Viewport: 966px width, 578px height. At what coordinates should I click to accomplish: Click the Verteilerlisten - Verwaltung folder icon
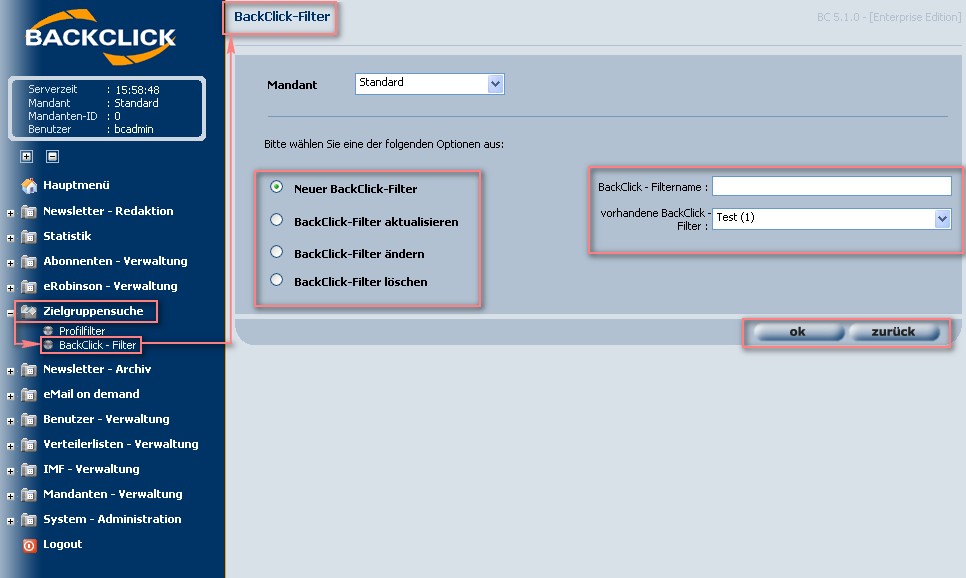pos(29,444)
